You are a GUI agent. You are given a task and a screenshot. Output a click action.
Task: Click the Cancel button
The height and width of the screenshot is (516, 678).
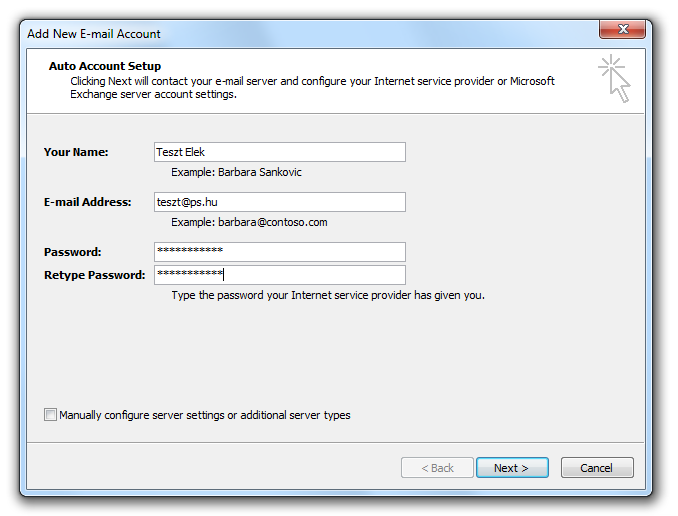coord(597,468)
